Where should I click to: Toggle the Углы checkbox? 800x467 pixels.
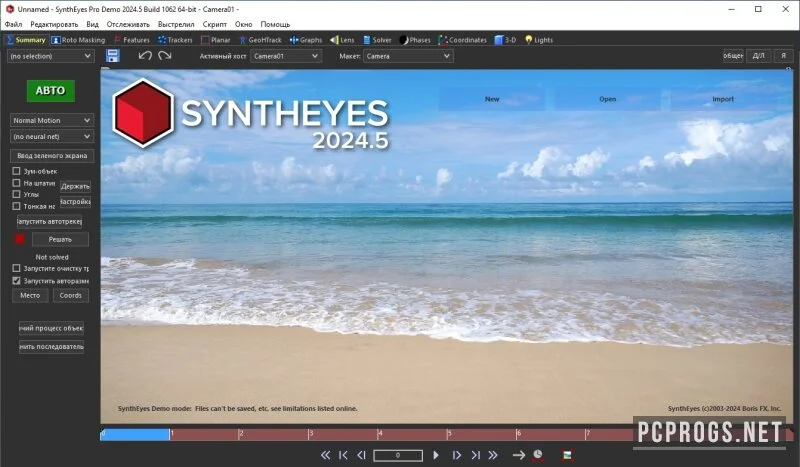point(16,194)
